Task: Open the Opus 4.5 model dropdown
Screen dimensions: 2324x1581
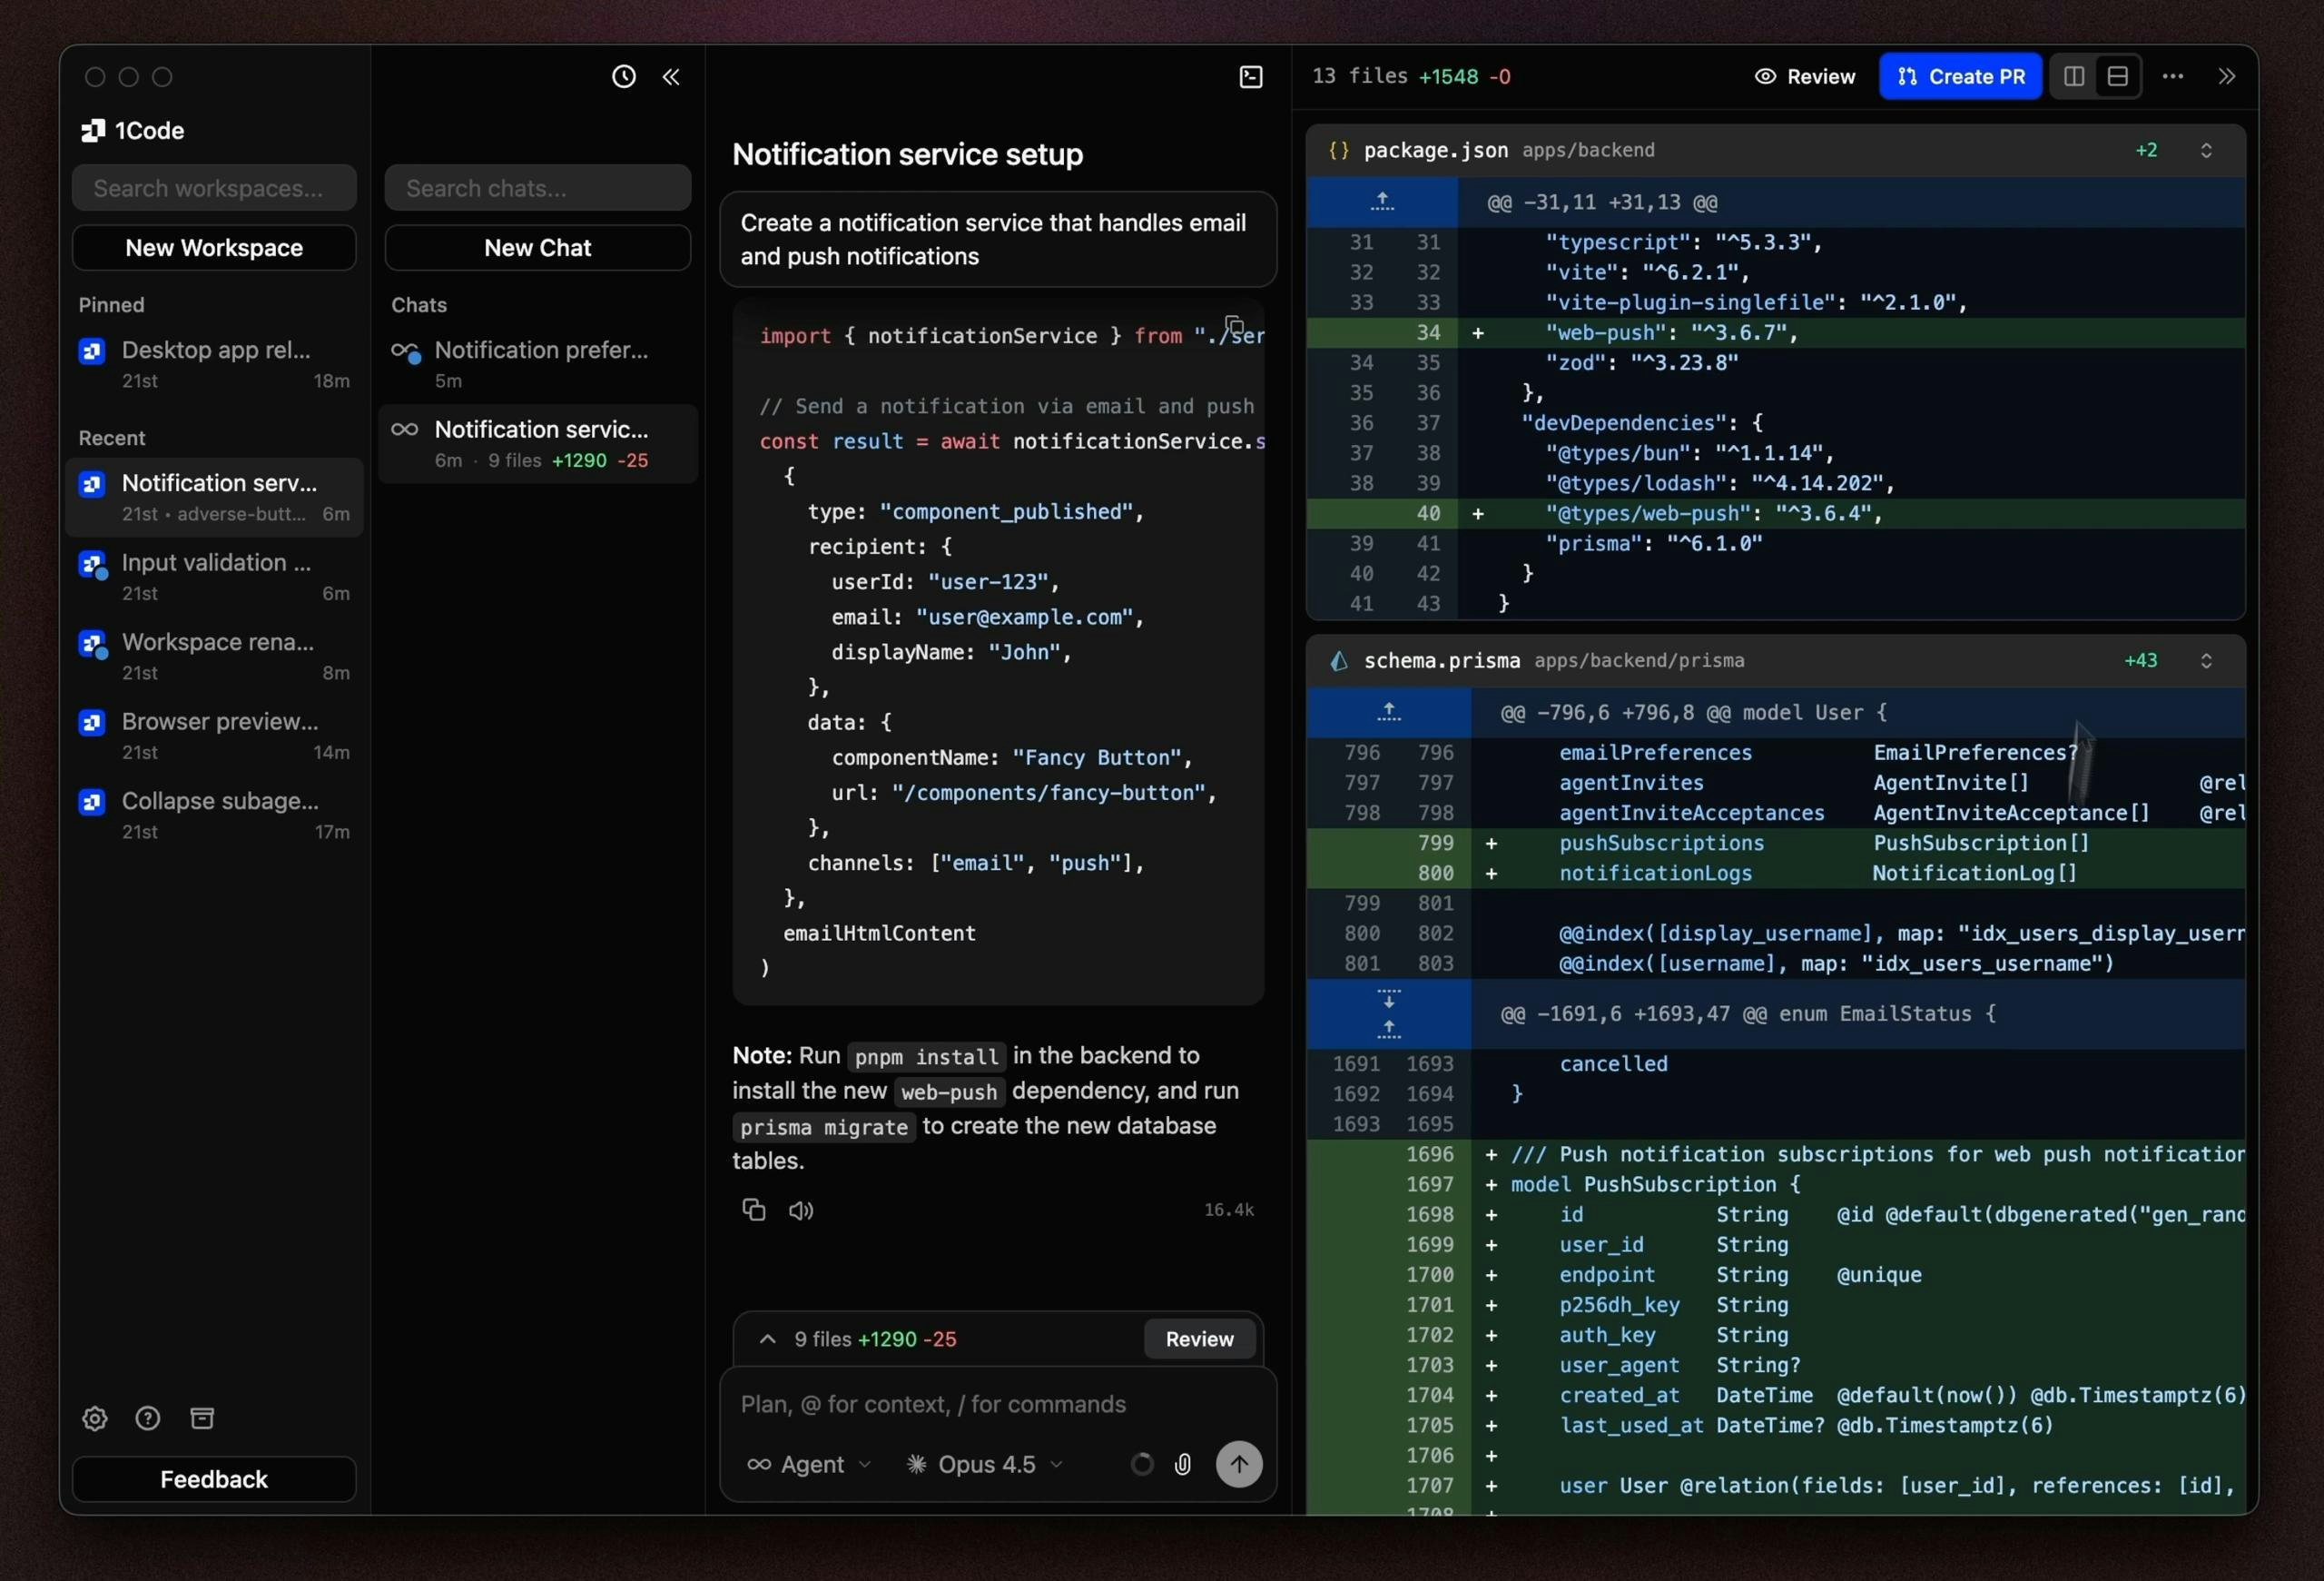Action: 983,1464
